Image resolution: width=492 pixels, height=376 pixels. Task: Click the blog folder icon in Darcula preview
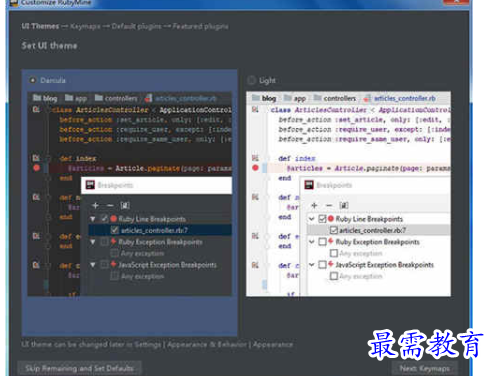[x=37, y=98]
